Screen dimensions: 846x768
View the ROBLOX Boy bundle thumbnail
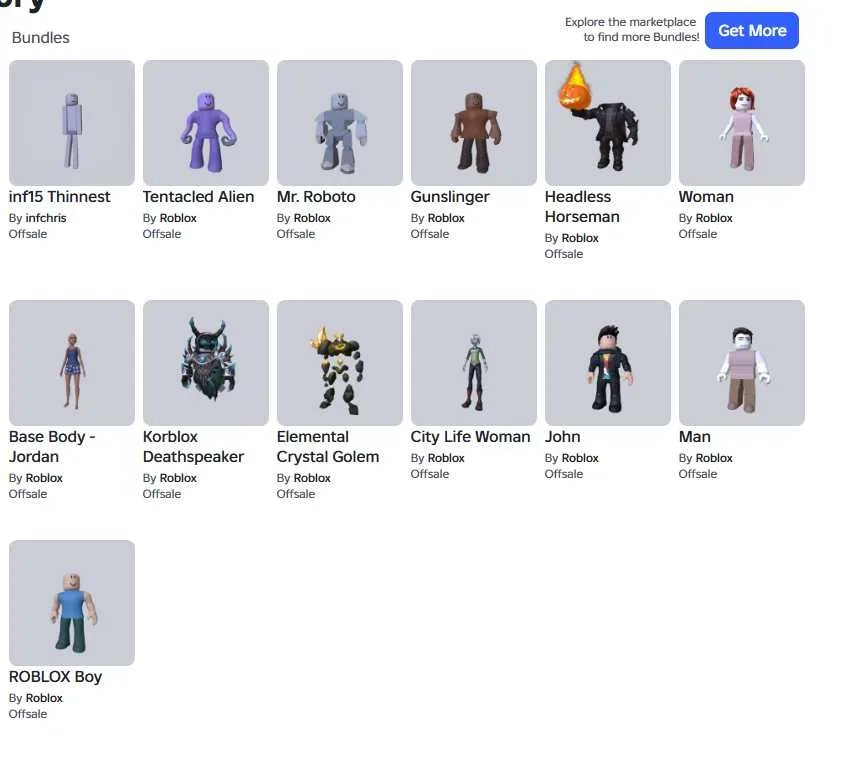point(72,603)
